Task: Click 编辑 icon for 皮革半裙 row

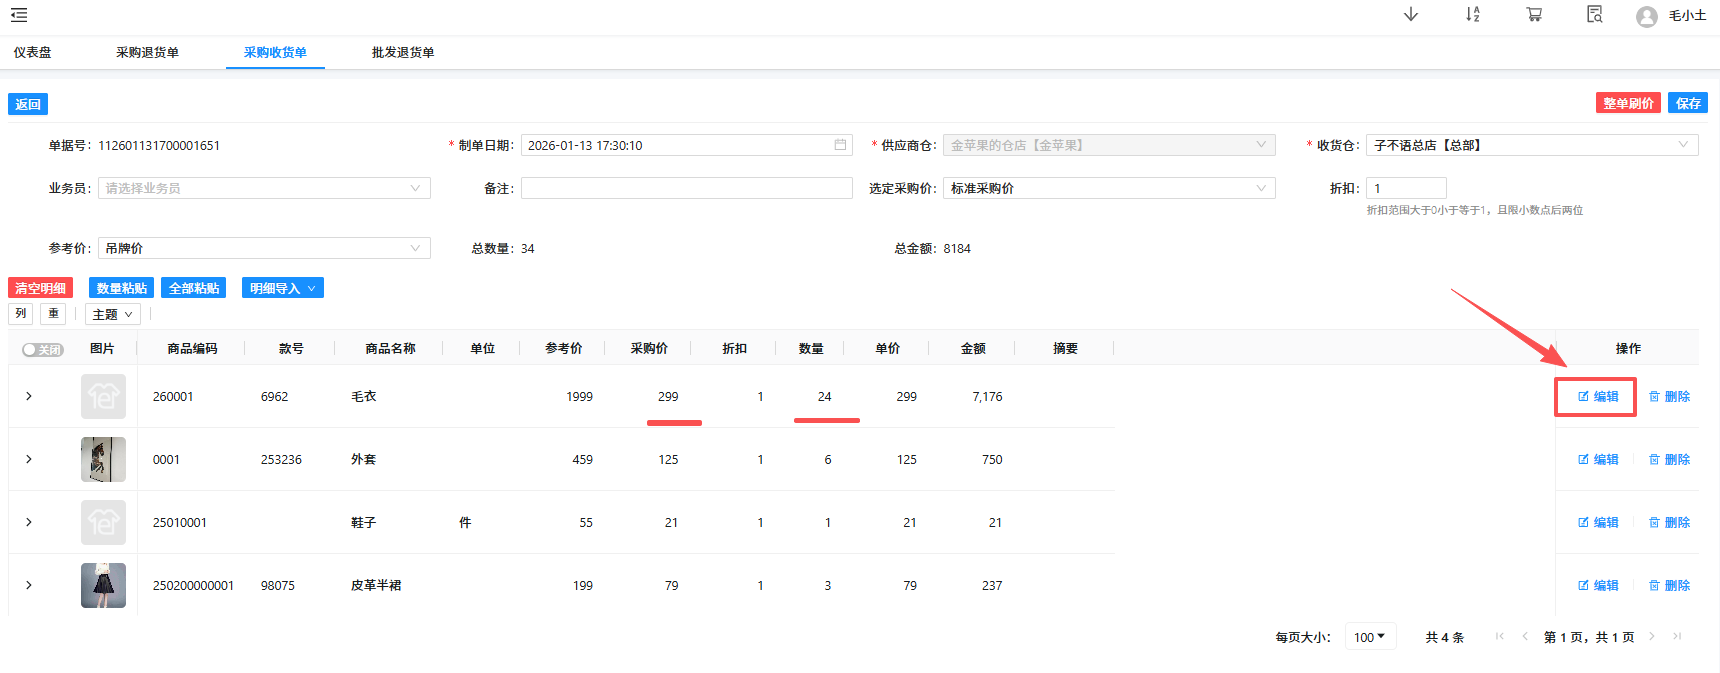Action: click(x=1584, y=586)
